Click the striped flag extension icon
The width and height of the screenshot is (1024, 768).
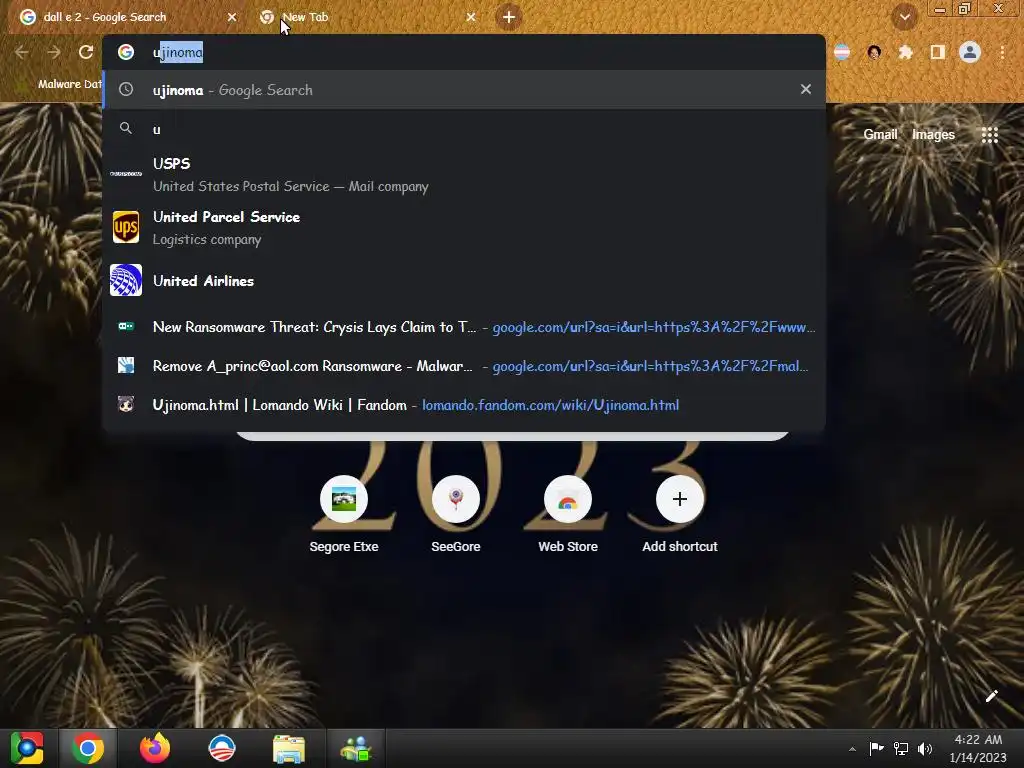point(842,52)
